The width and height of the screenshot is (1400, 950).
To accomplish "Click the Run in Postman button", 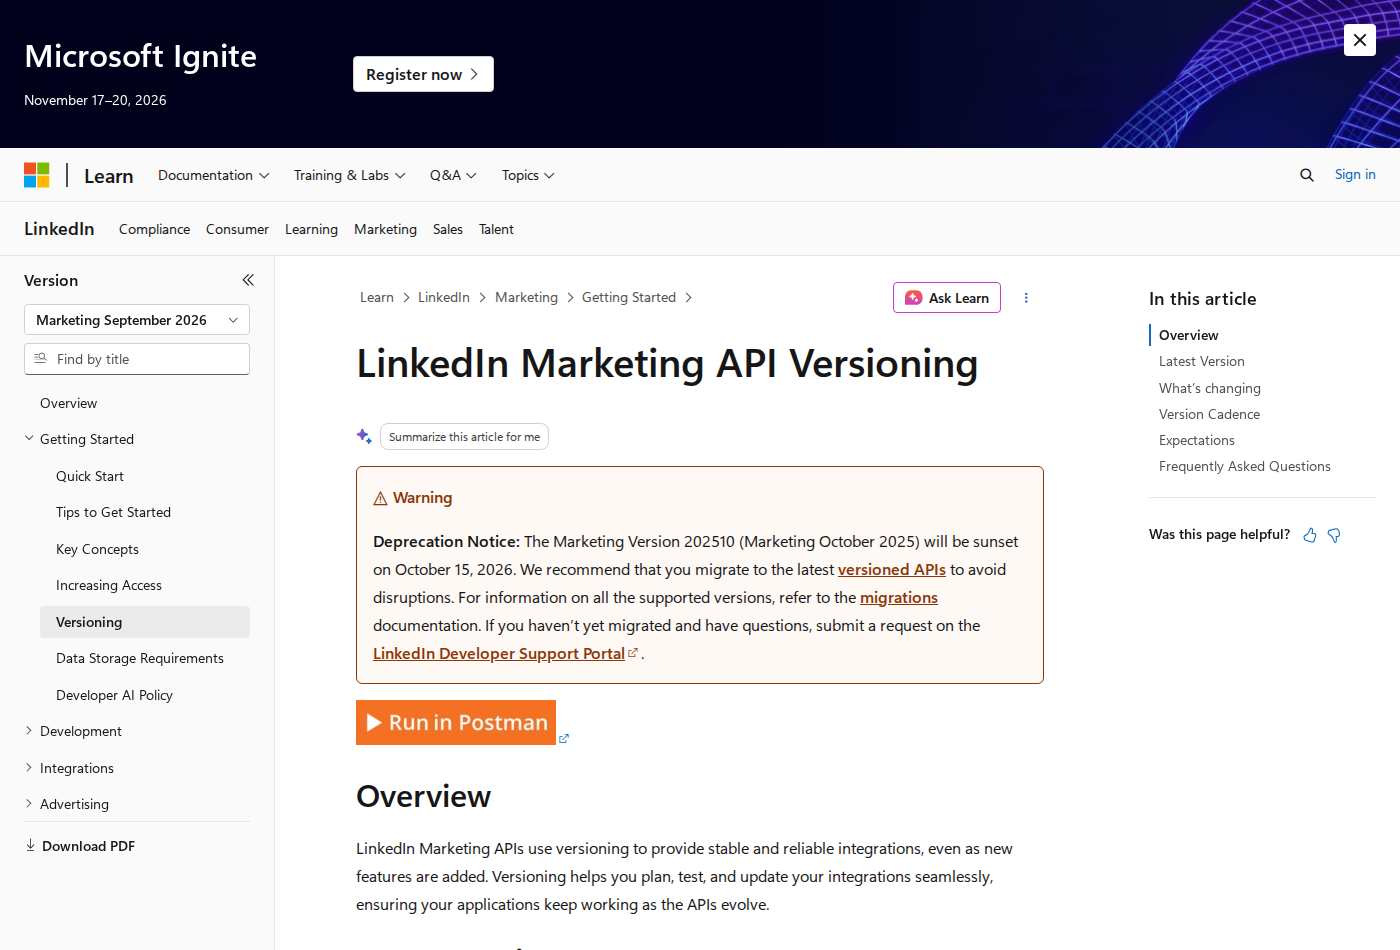I will coord(456,722).
